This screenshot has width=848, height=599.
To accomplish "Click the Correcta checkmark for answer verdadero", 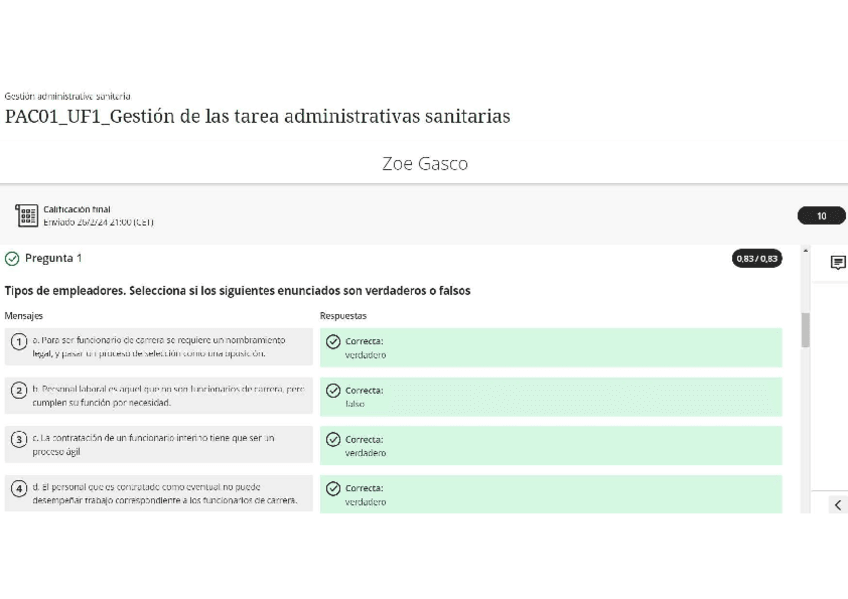I will pyautogui.click(x=331, y=341).
